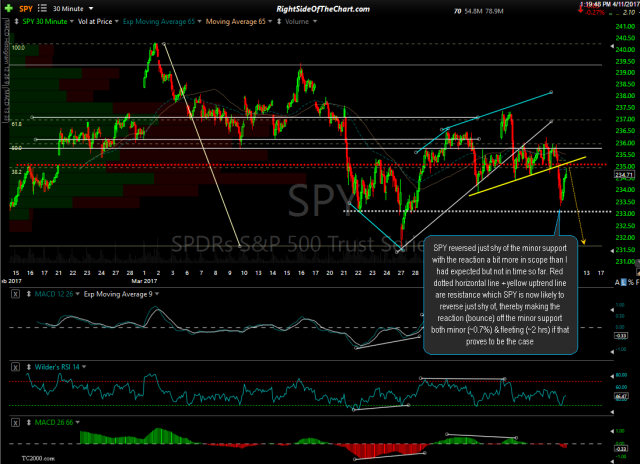The image size is (640, 464).
Task: Click the orange SPY ticker symbol
Action: pyautogui.click(x=26, y=9)
